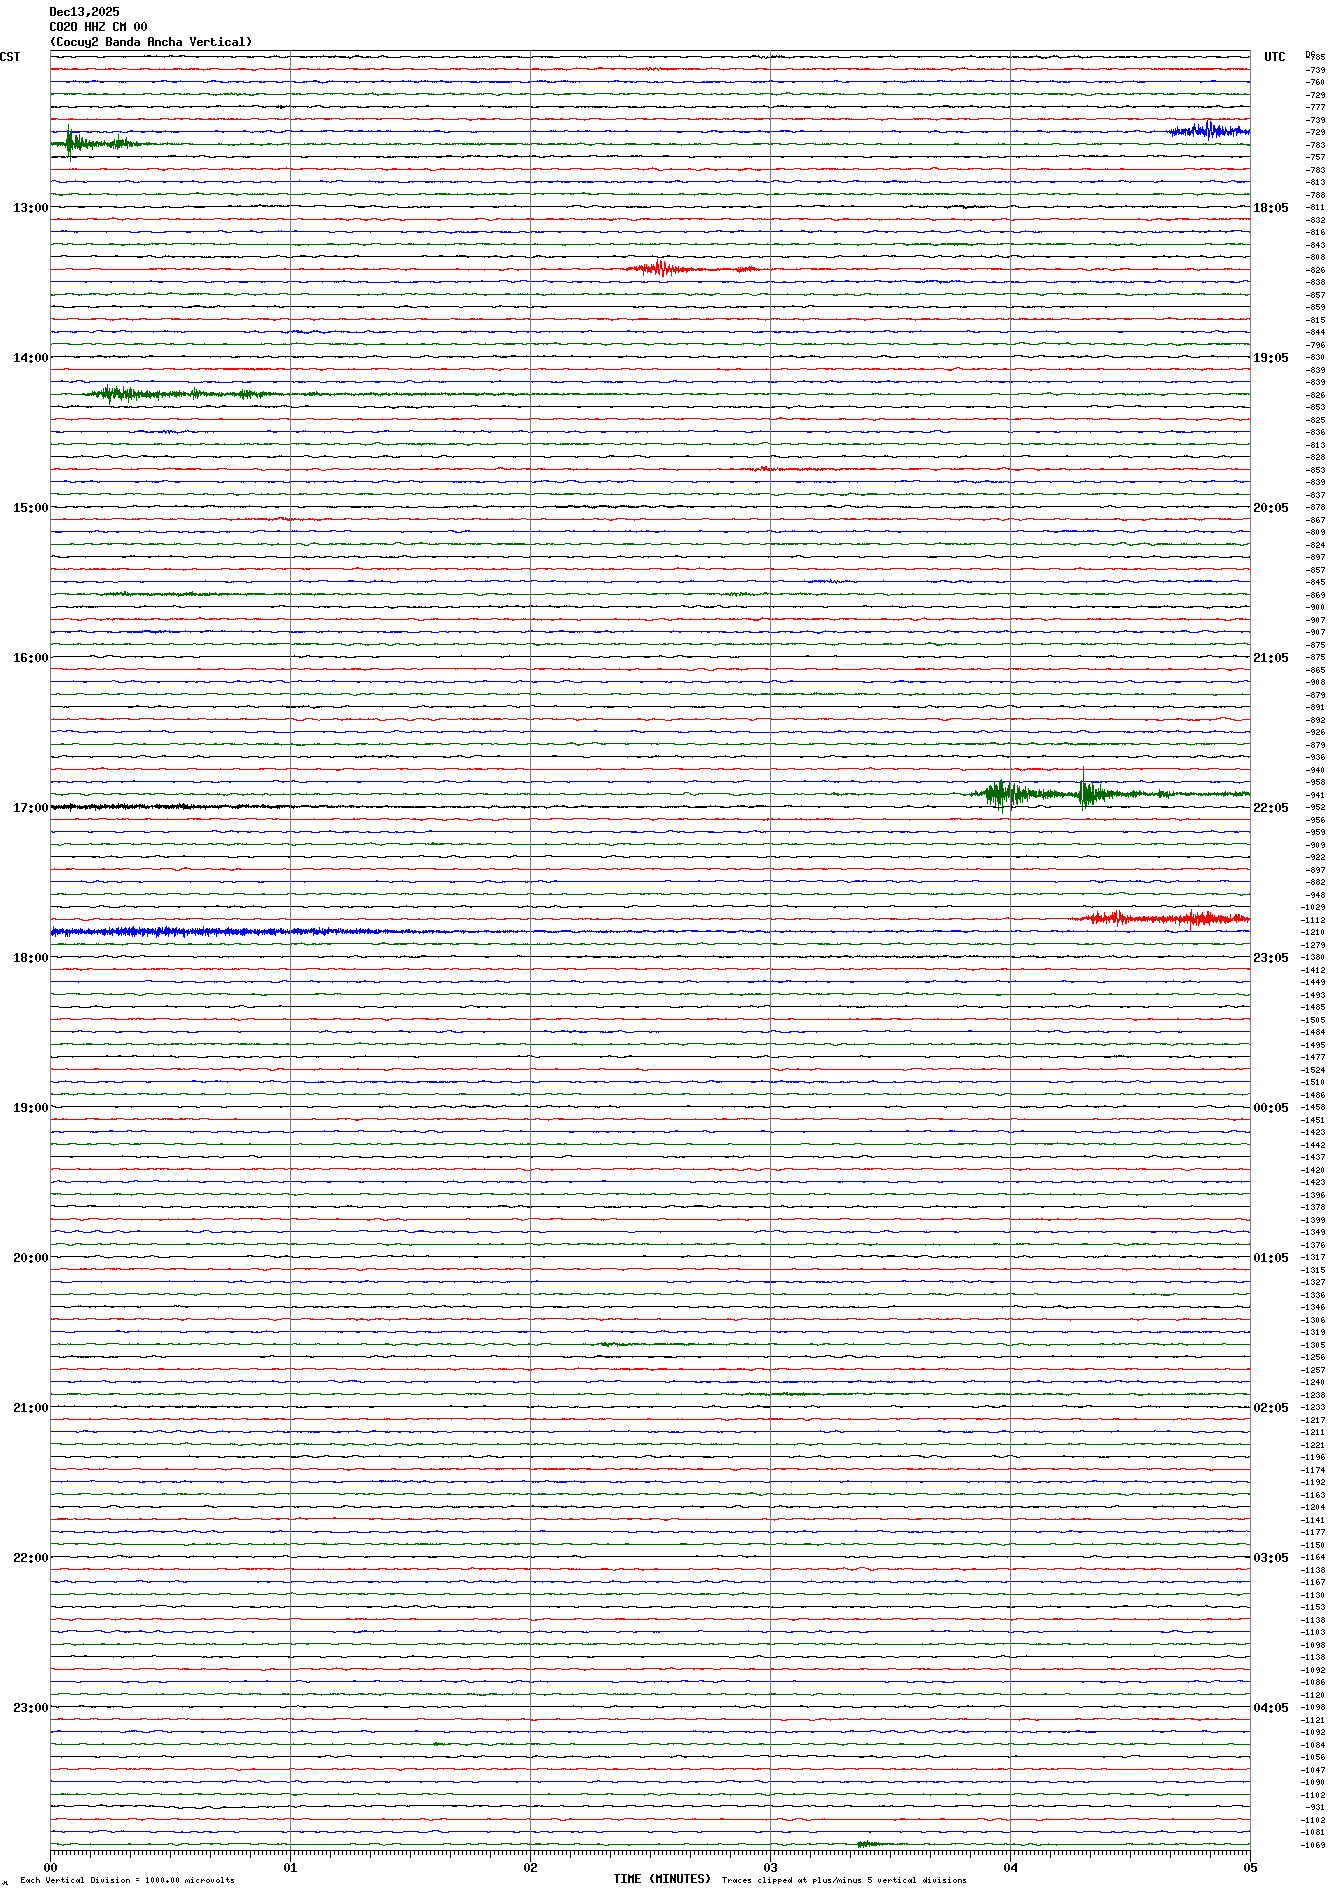Click the Dec13,2025 date header
1330x1894 pixels.
click(x=84, y=12)
